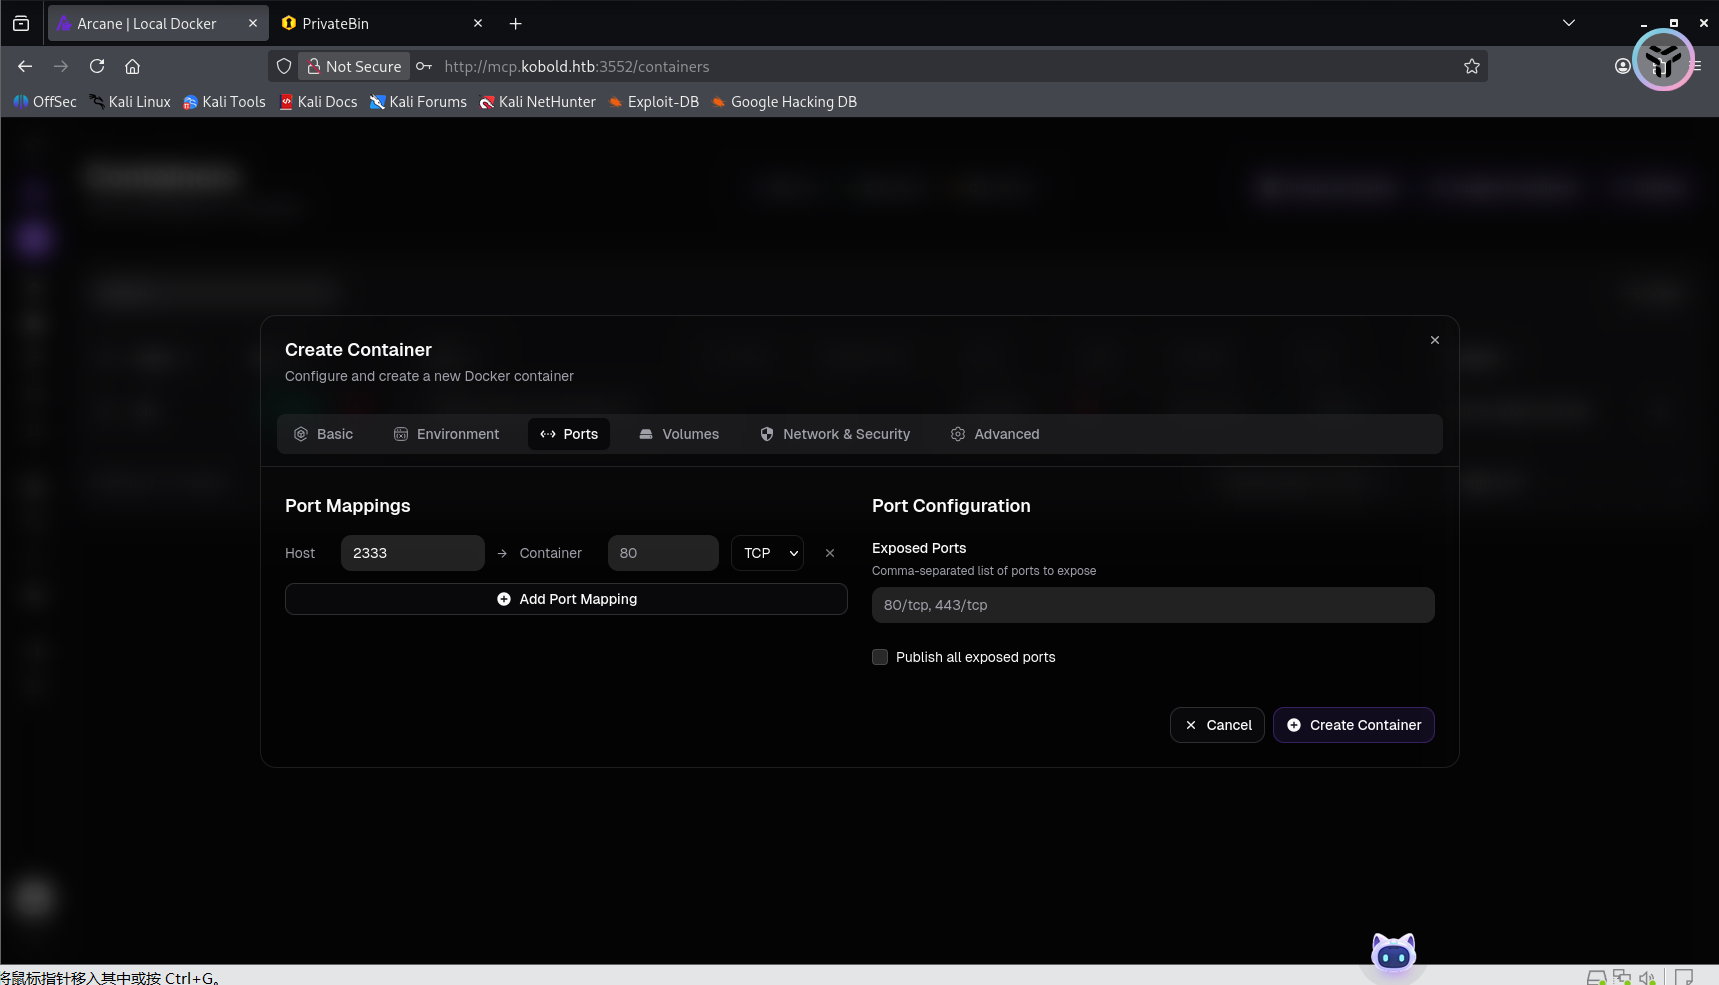Expand the list all tabs chevron
Image resolution: width=1719 pixels, height=985 pixels.
click(x=1568, y=23)
